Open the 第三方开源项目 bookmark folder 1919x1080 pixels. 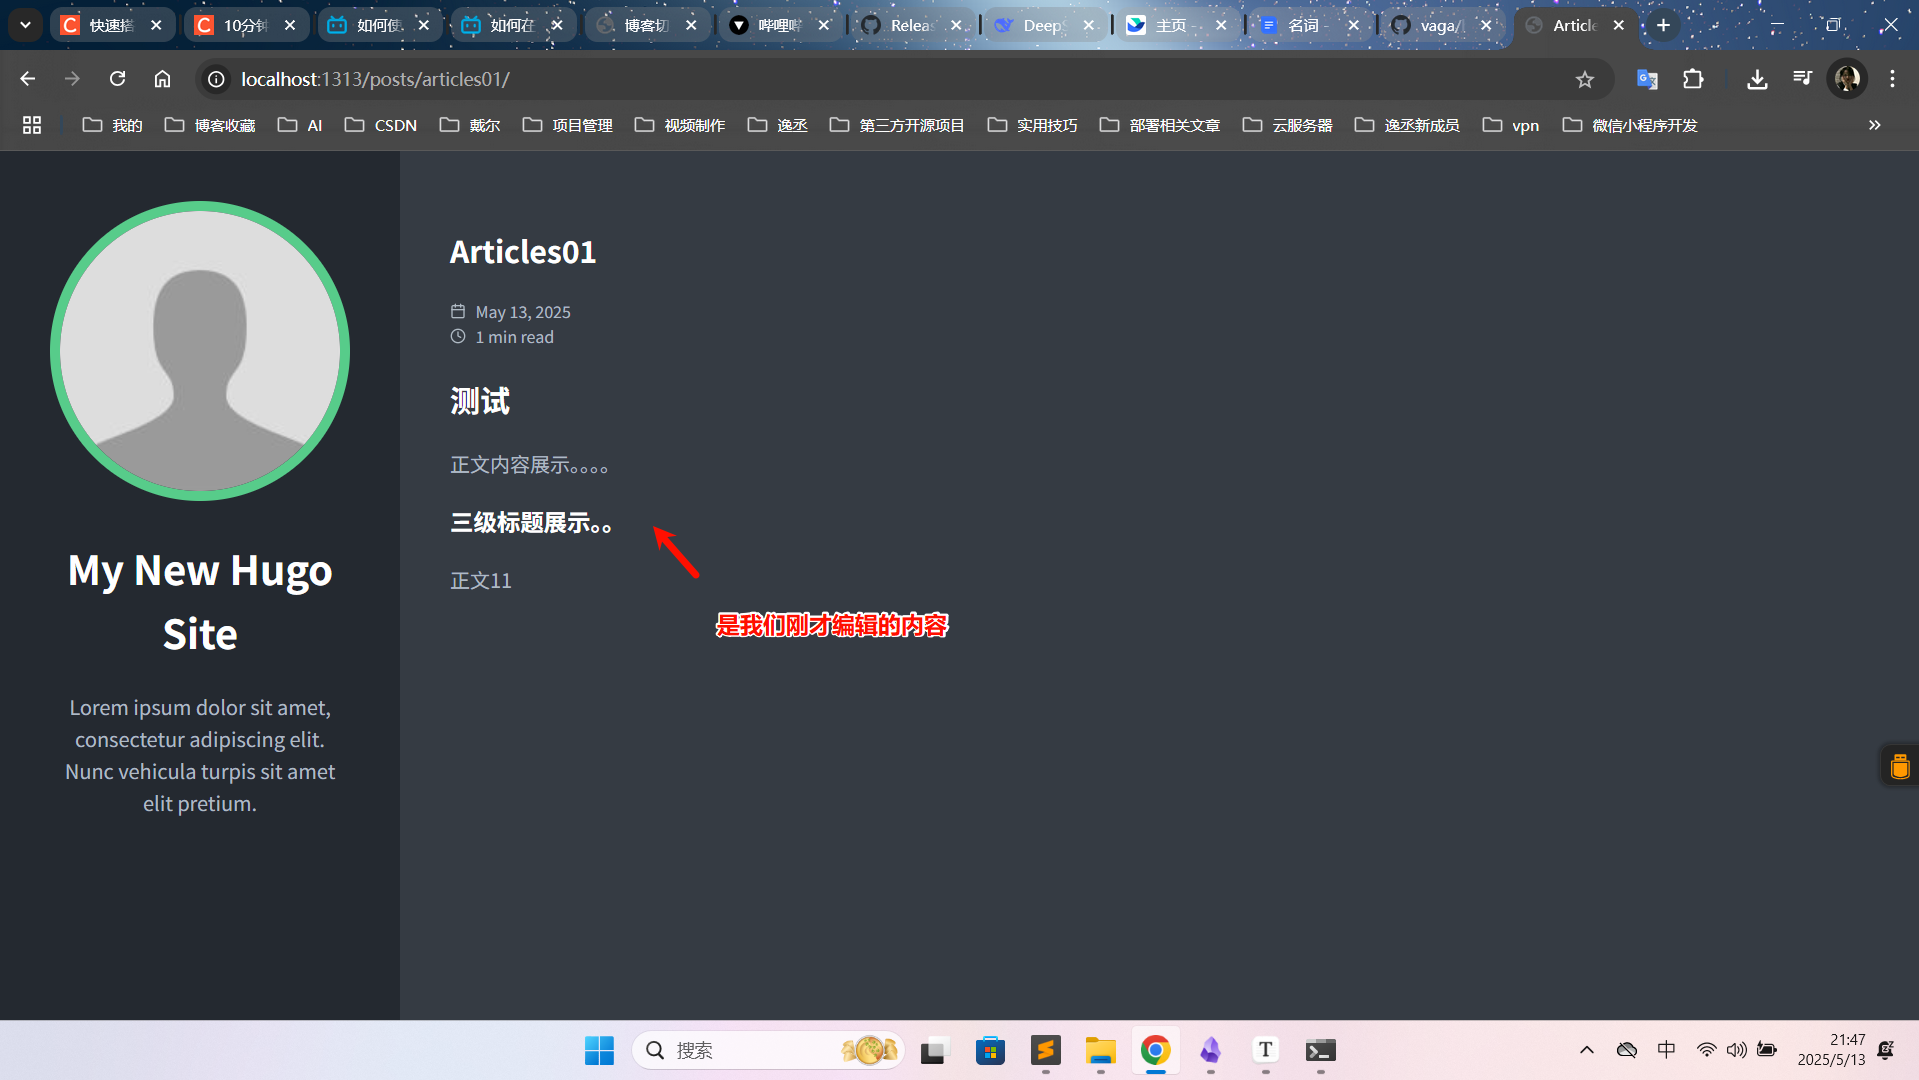(x=897, y=125)
